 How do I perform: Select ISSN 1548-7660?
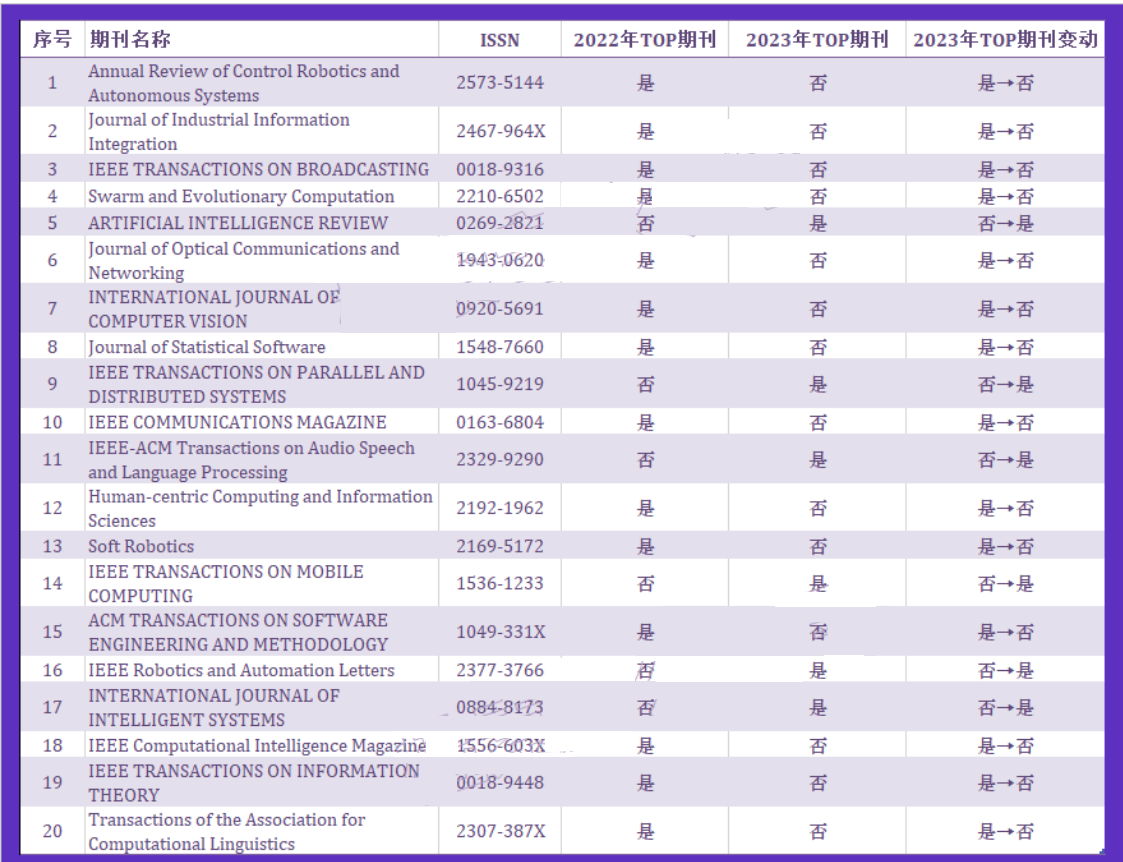500,347
